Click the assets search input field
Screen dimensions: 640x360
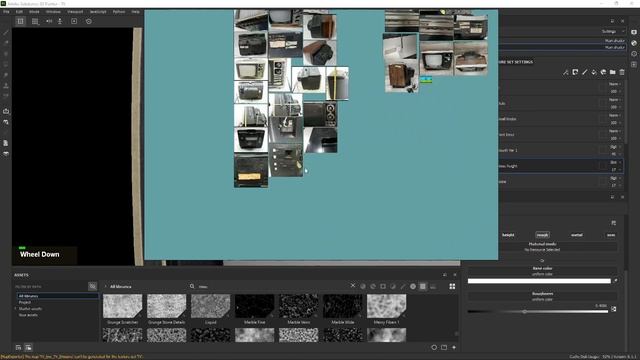click(271, 287)
